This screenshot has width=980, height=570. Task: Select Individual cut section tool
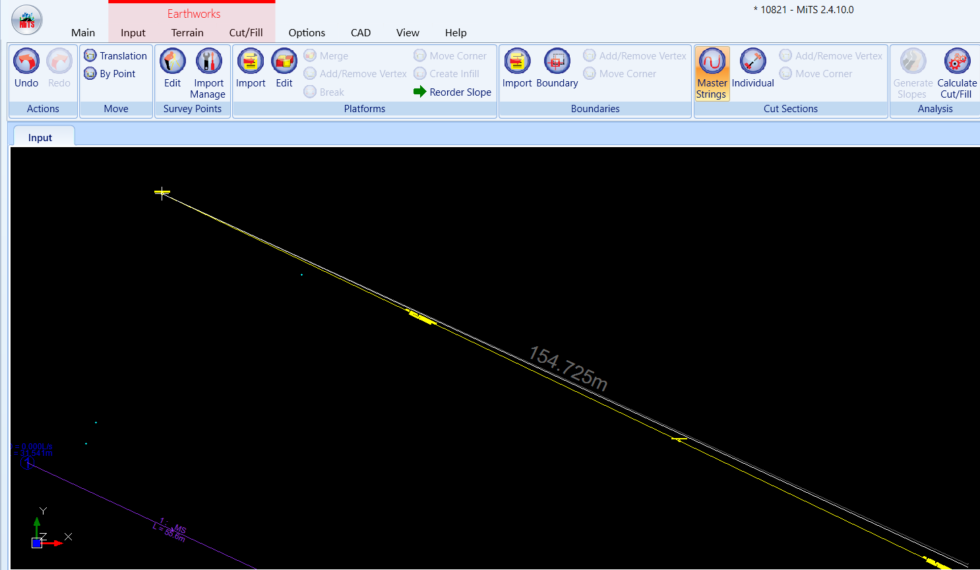click(752, 62)
